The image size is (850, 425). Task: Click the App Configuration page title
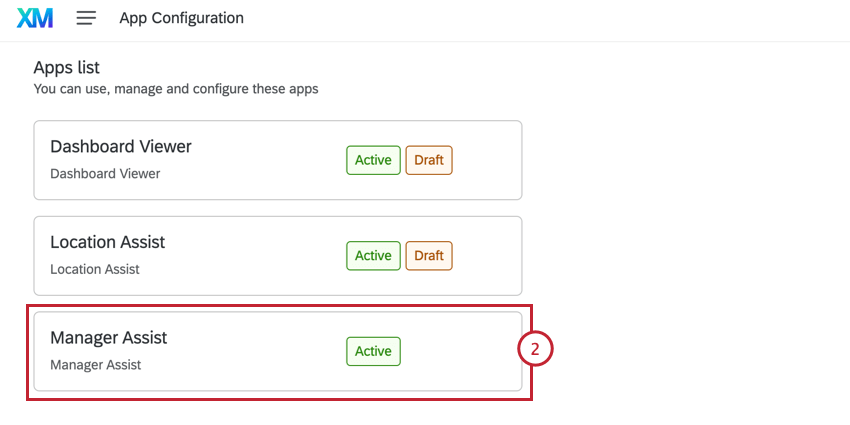click(182, 18)
